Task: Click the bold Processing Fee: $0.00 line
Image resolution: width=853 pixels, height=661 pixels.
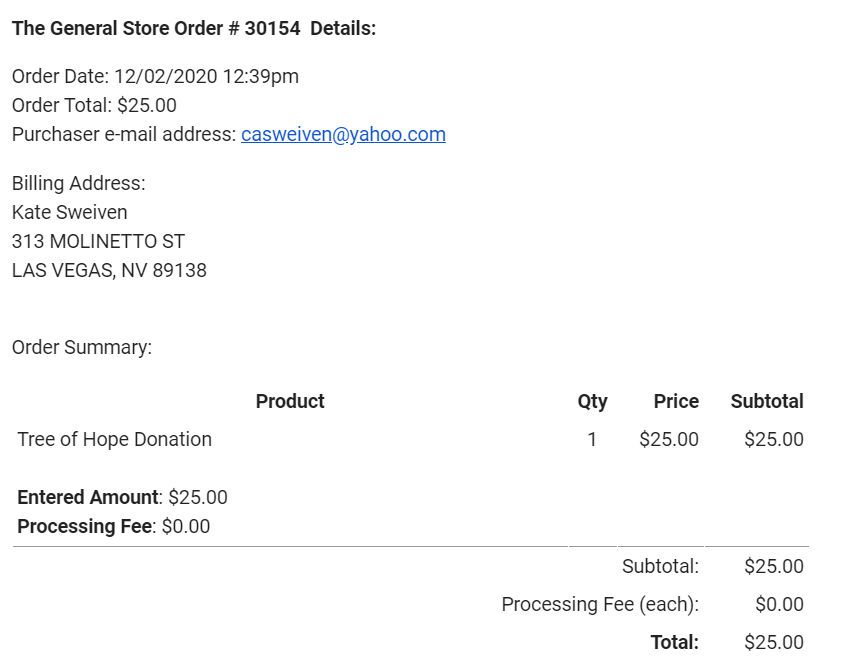Action: [x=114, y=526]
